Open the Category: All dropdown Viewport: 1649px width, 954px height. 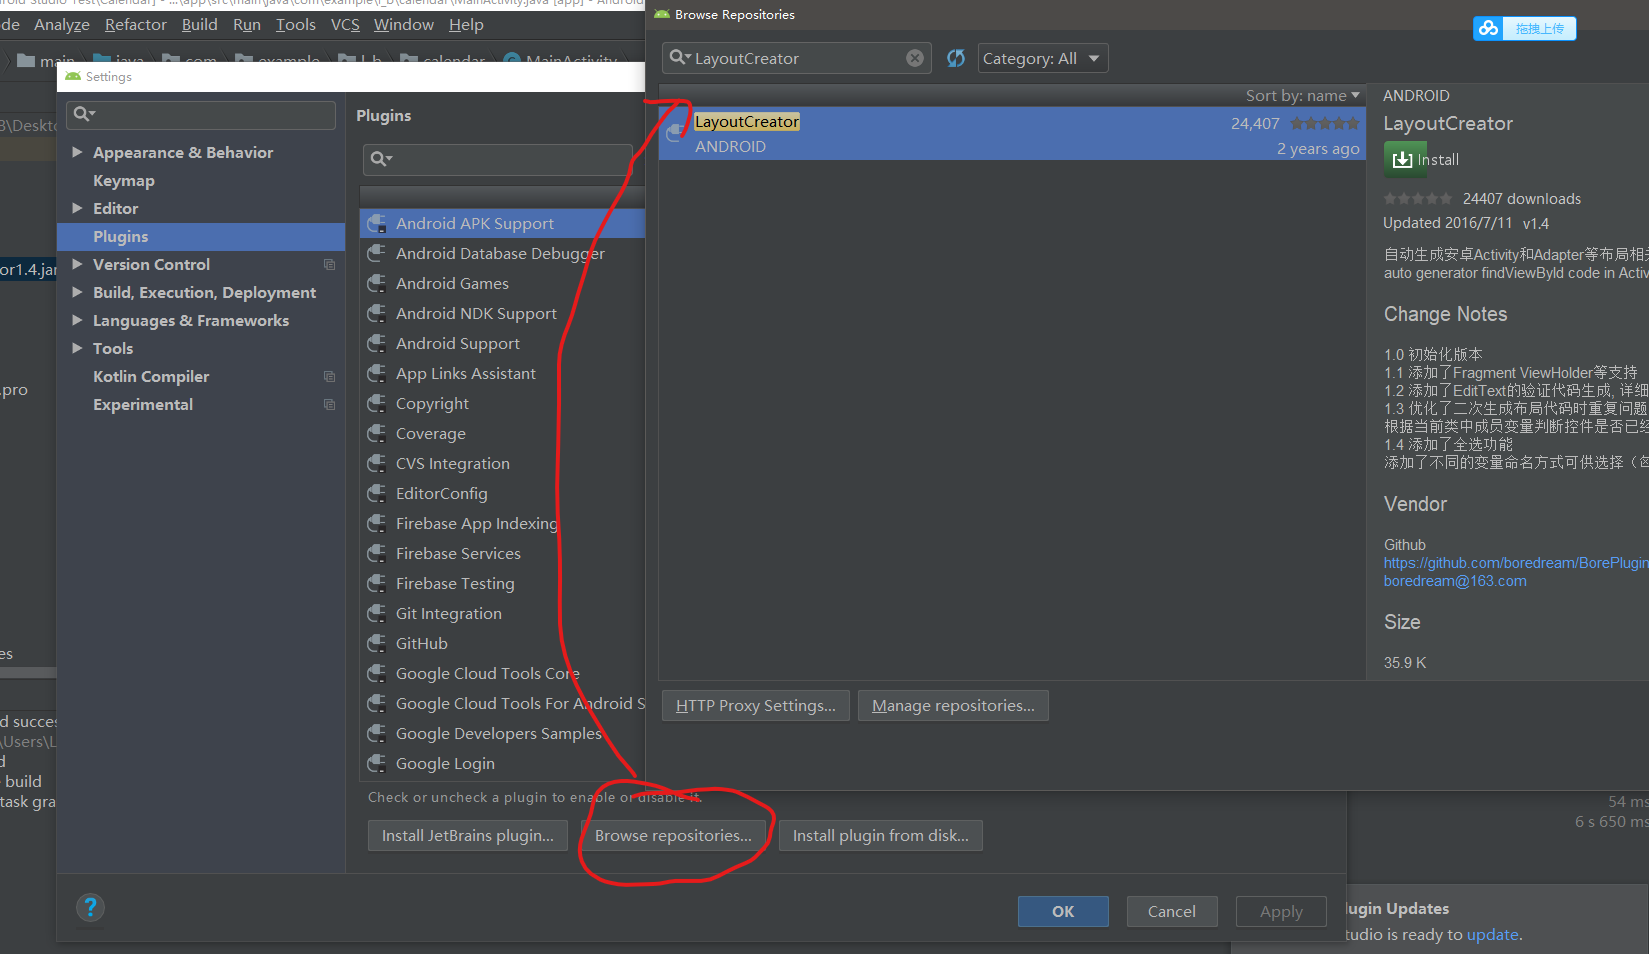[1042, 58]
